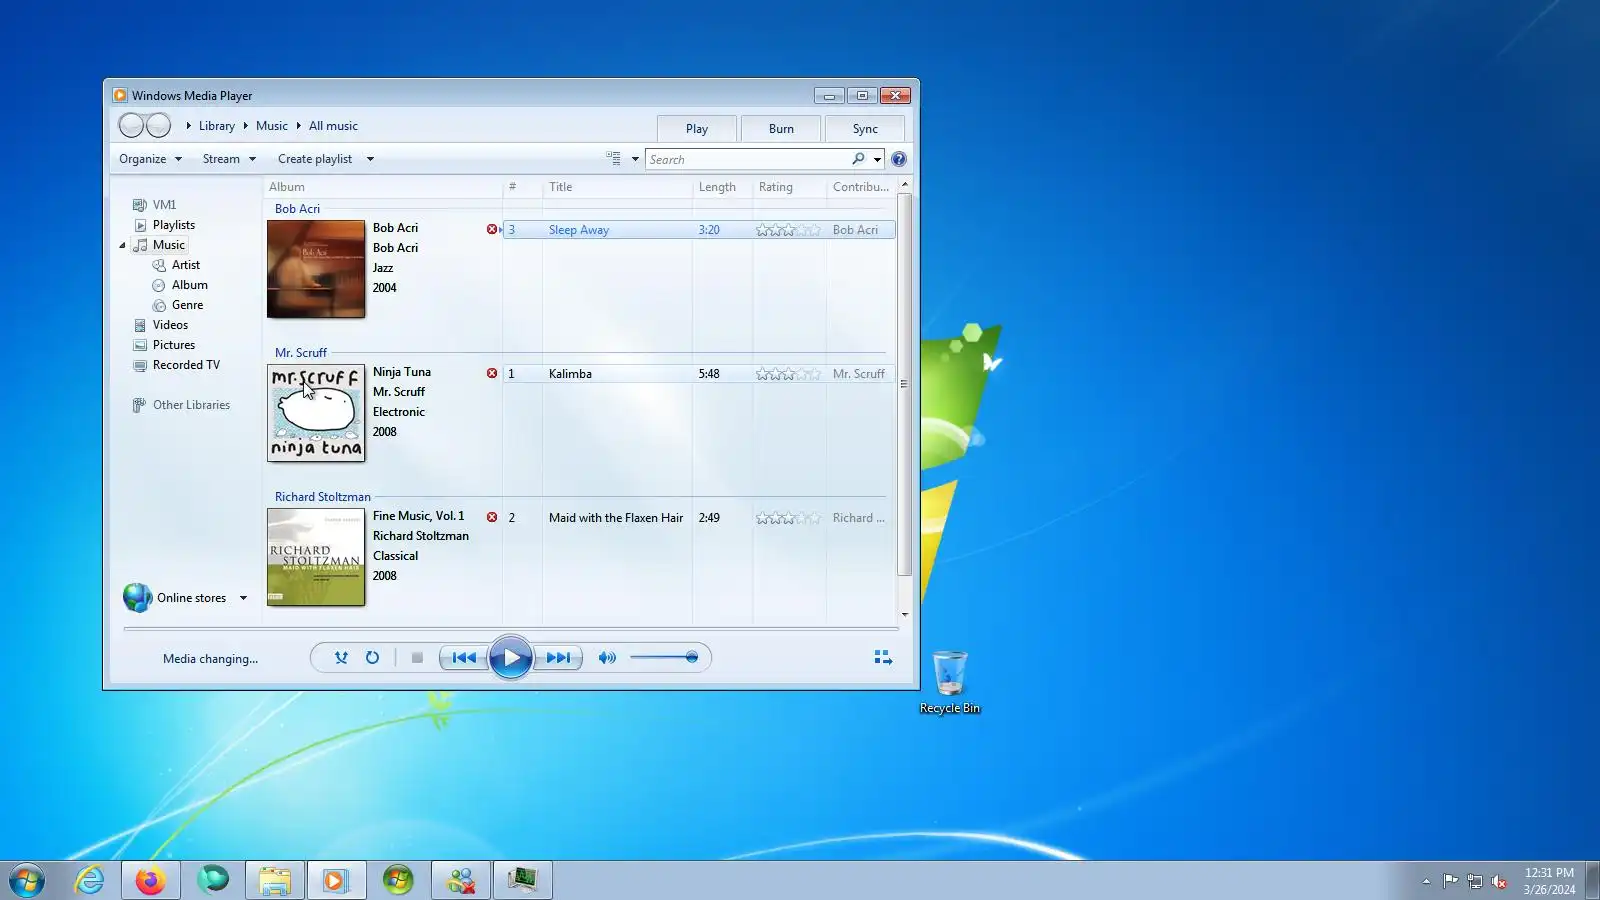Click the error icon beside Sleep Away
The image size is (1600, 900).
pos(492,229)
